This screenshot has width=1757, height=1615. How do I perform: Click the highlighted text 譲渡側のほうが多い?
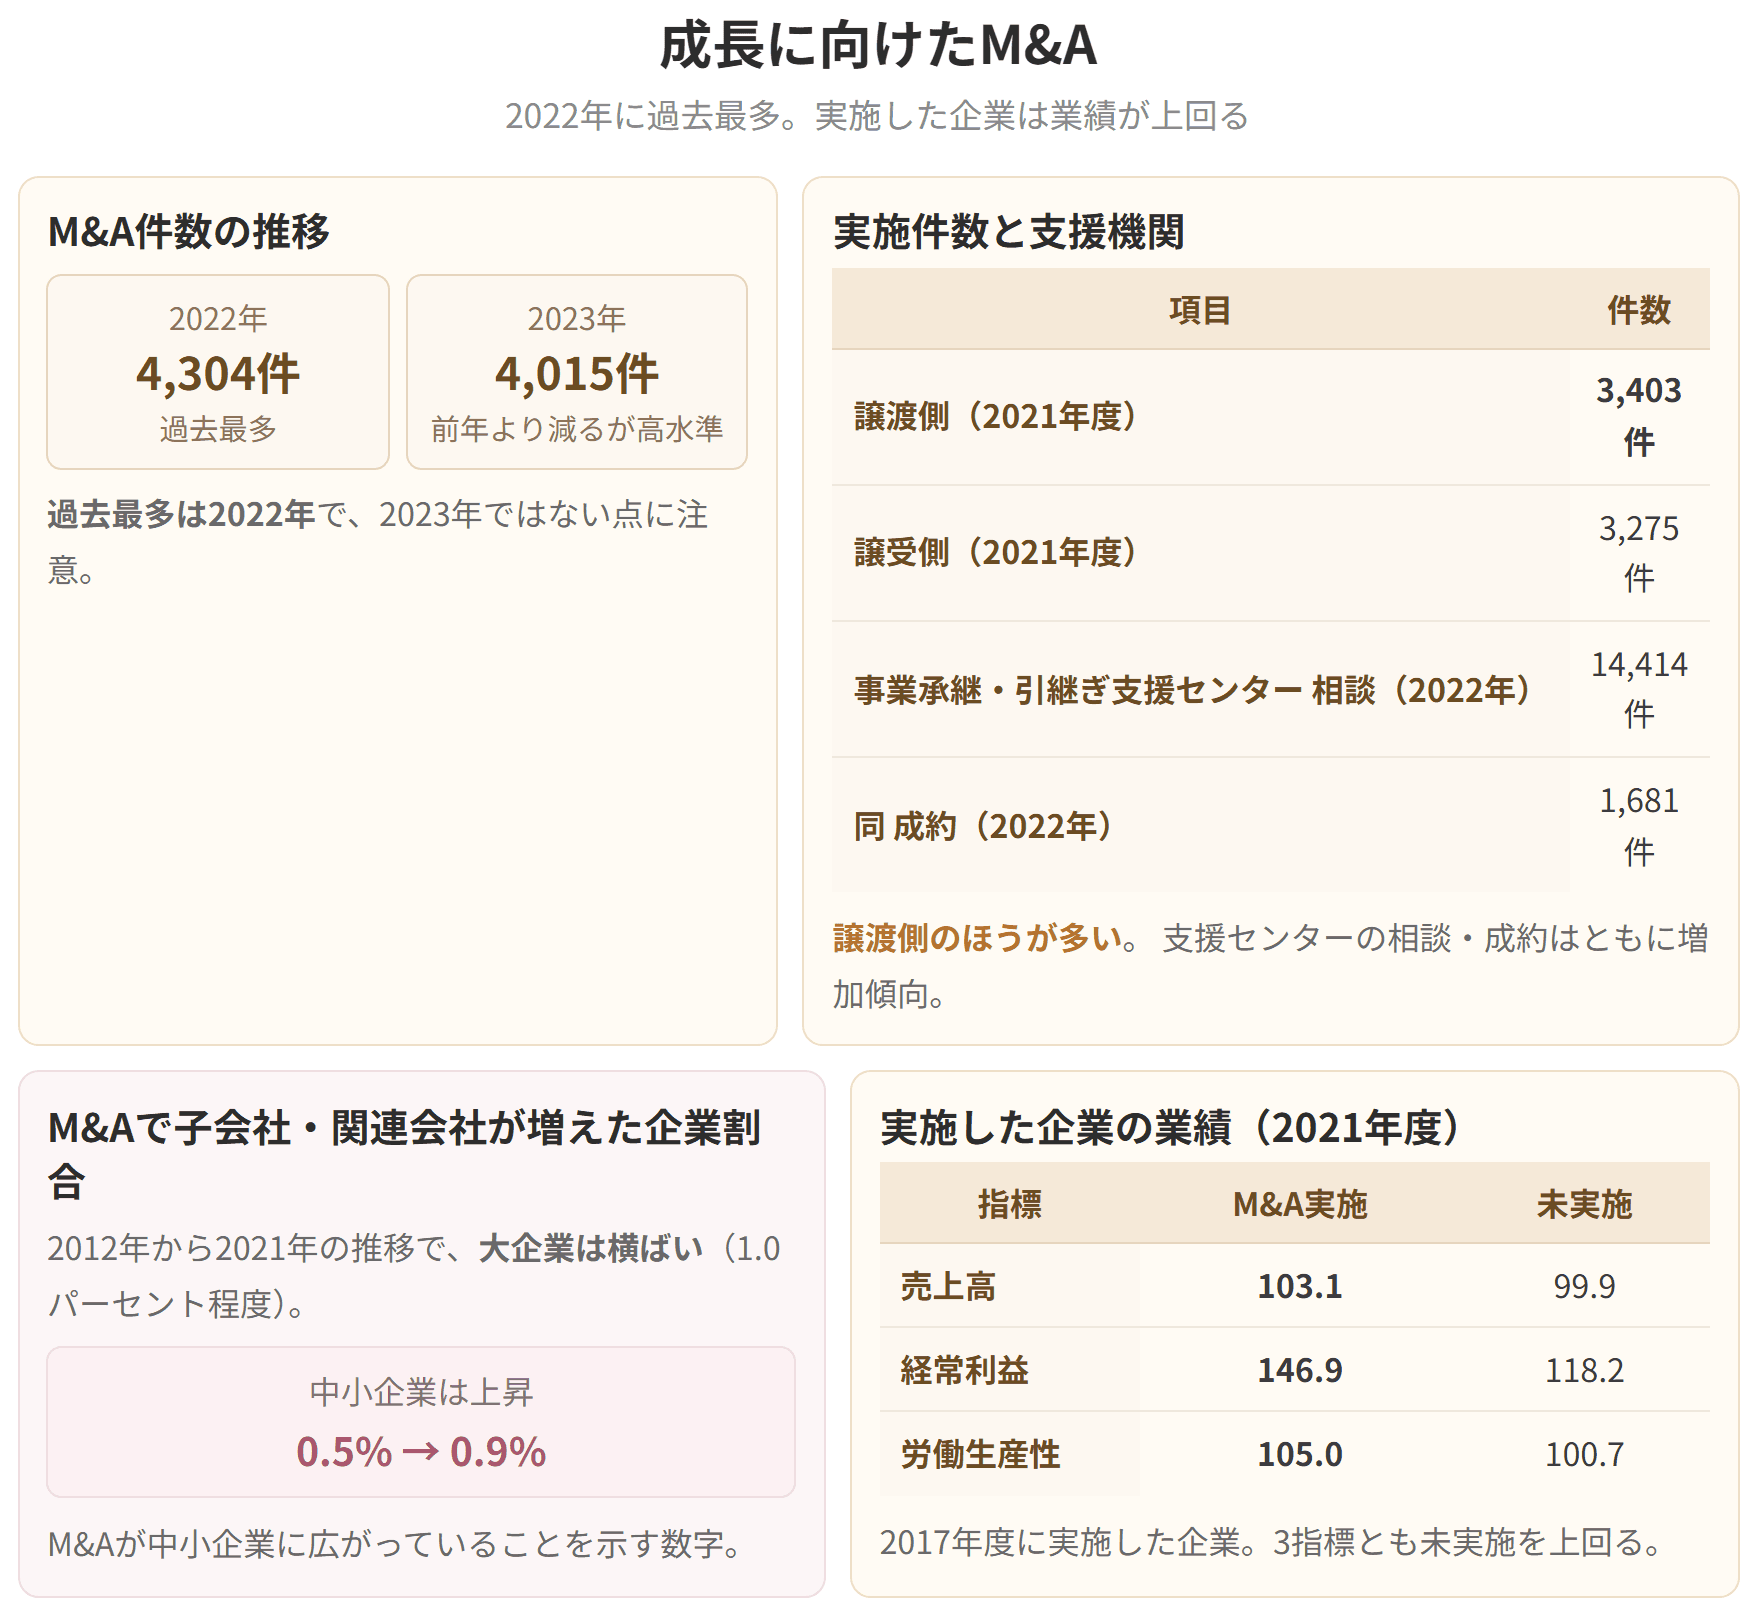tap(978, 938)
